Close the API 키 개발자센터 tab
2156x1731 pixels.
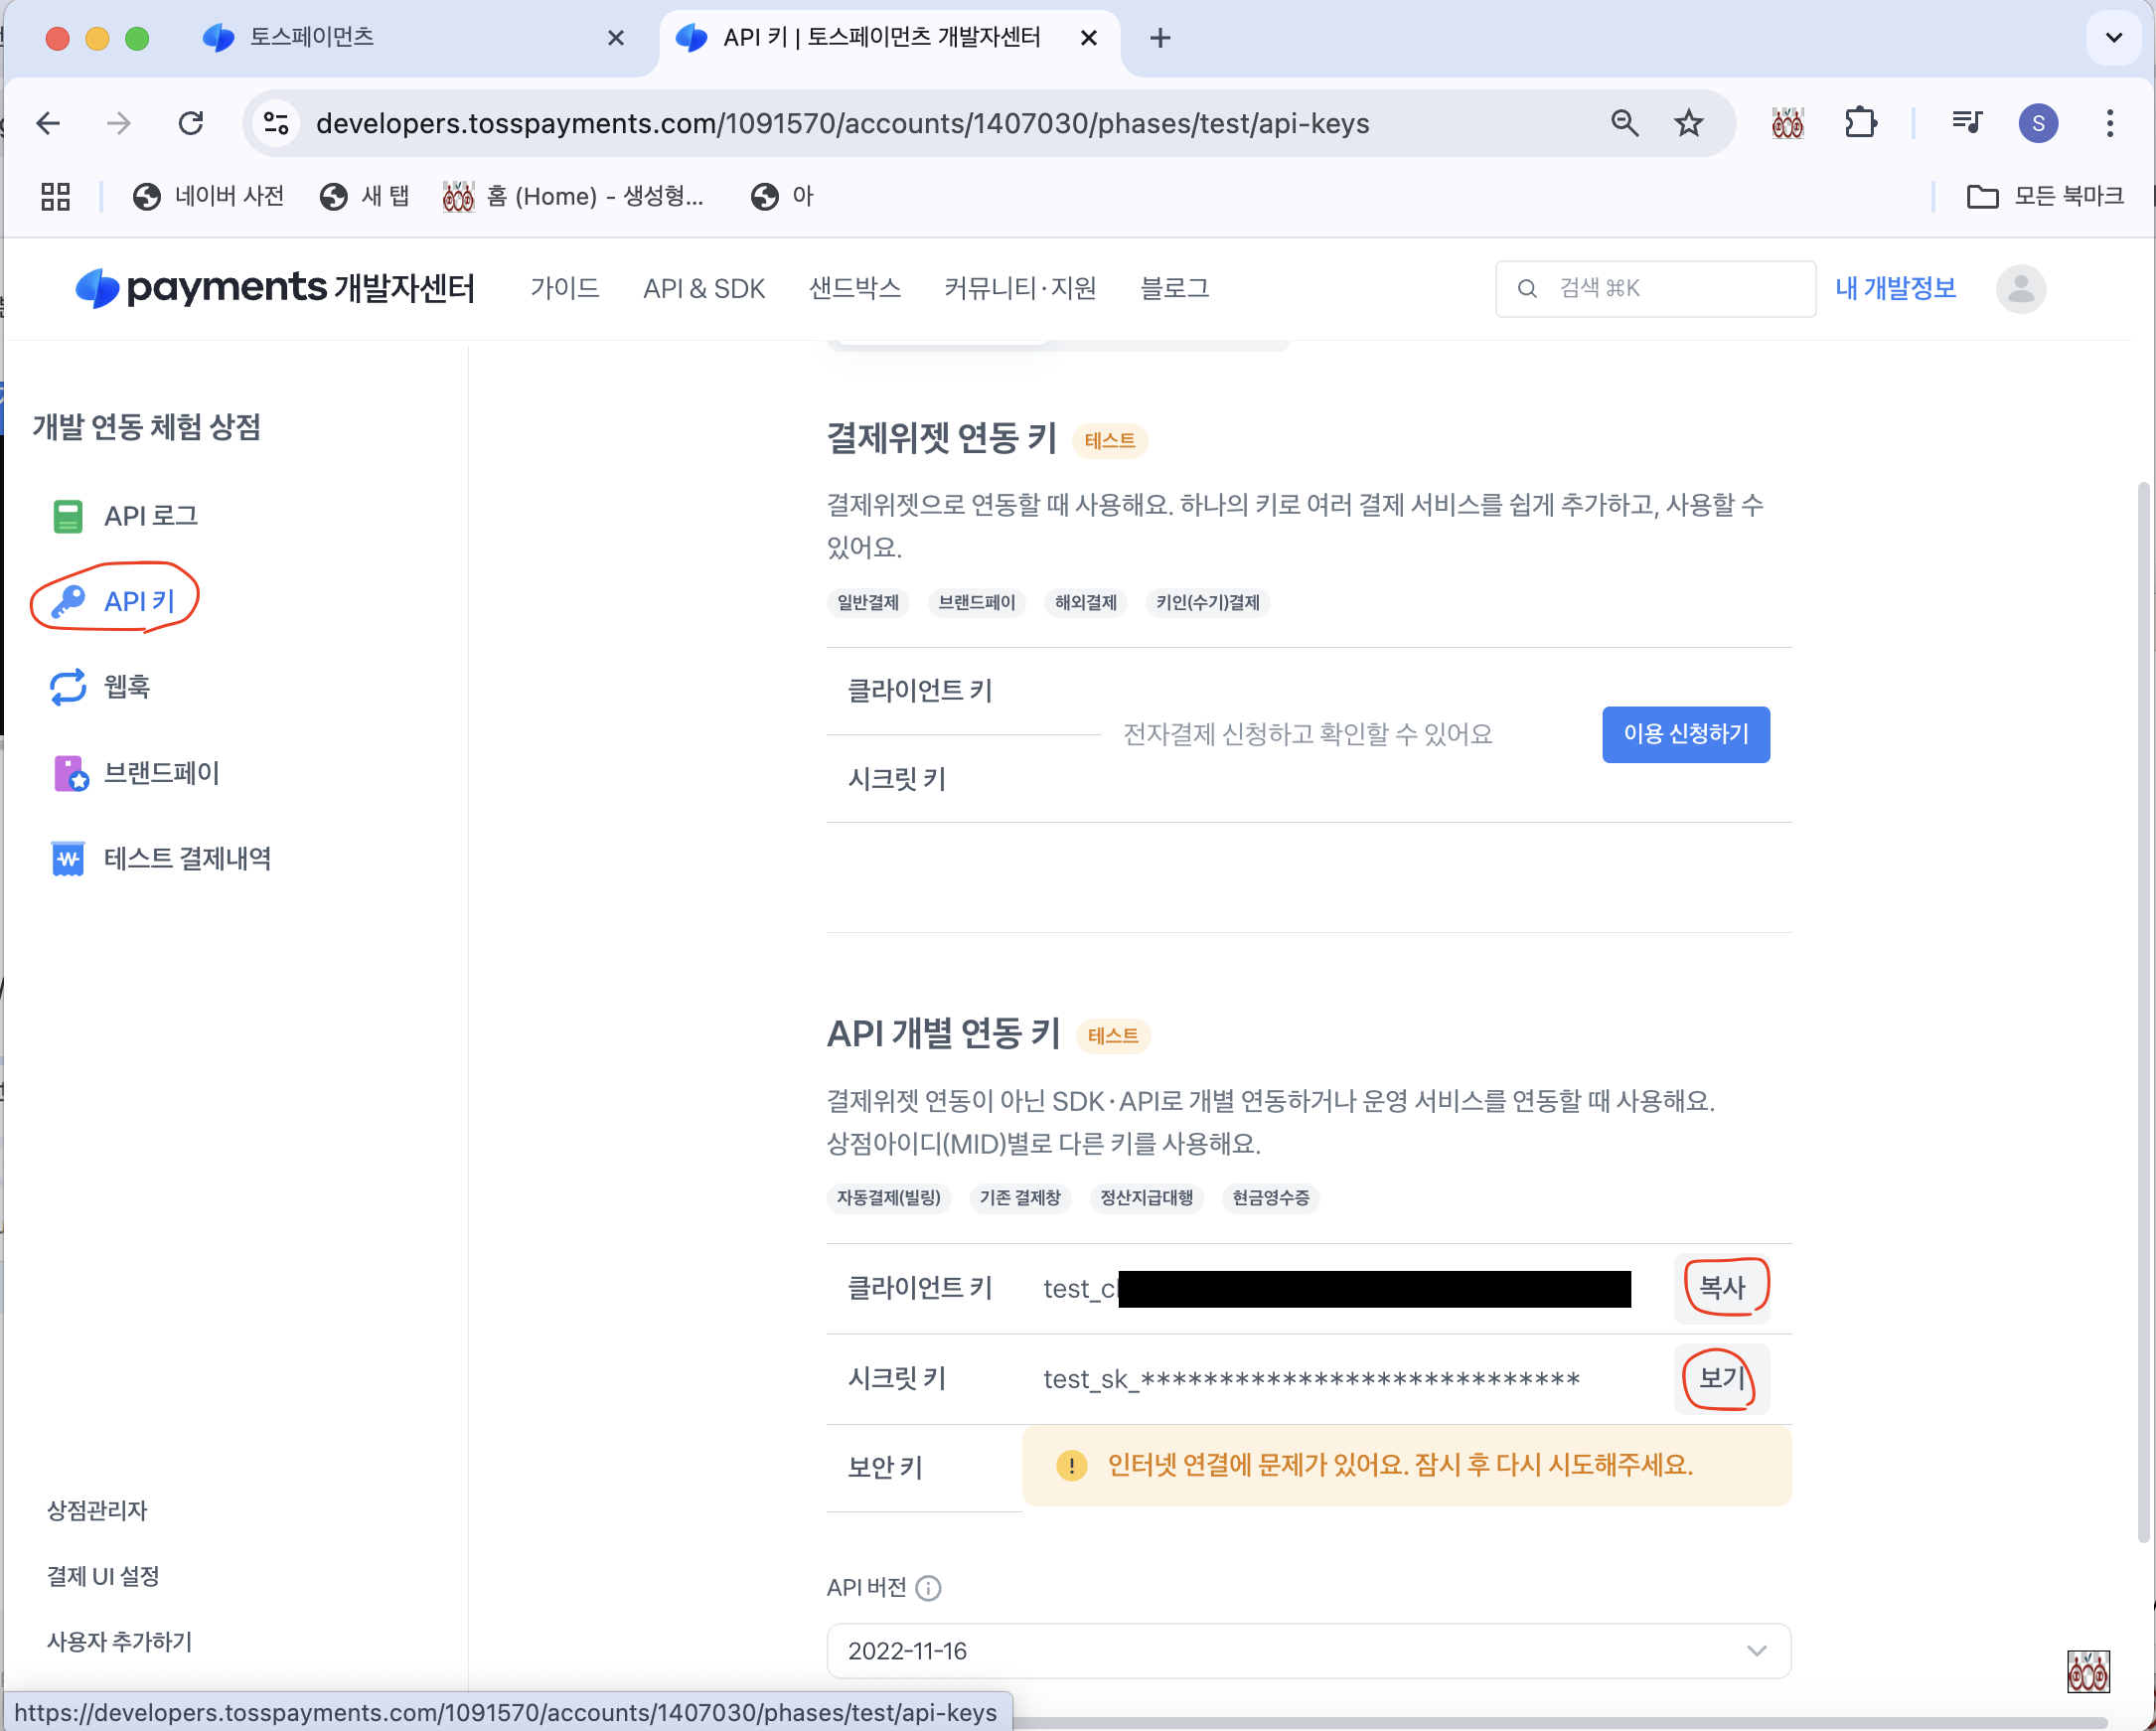pos(1089,38)
